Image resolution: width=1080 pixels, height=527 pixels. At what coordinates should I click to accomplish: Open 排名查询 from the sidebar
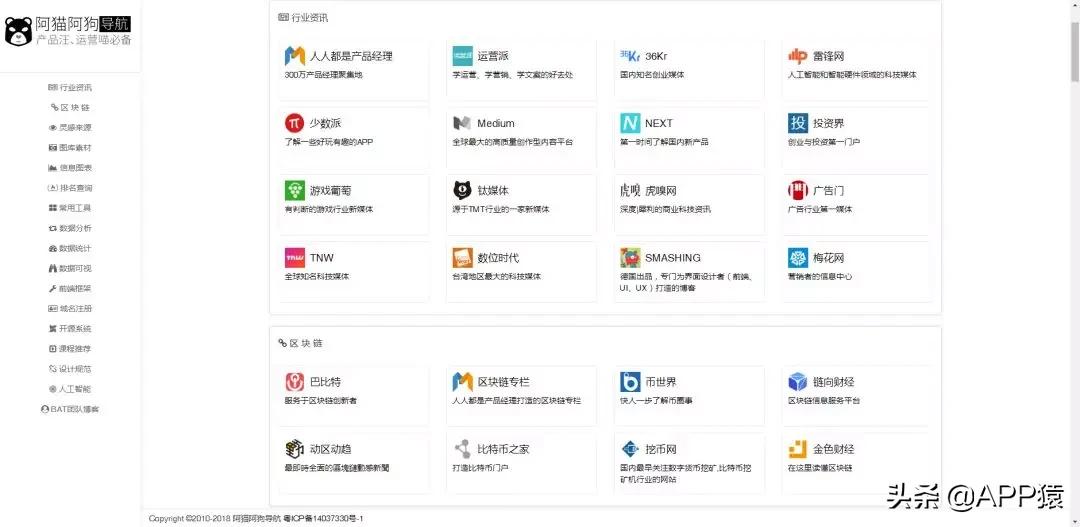70,188
